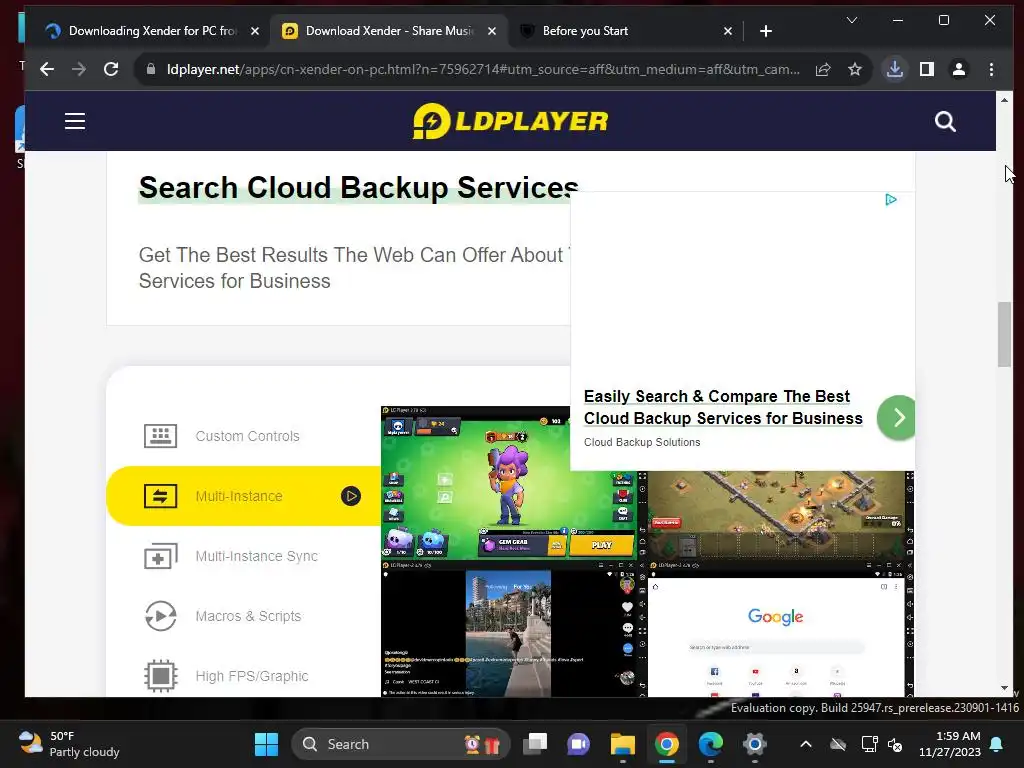1024x768 pixels.
Task: Show hidden system tray icons
Action: (806, 744)
